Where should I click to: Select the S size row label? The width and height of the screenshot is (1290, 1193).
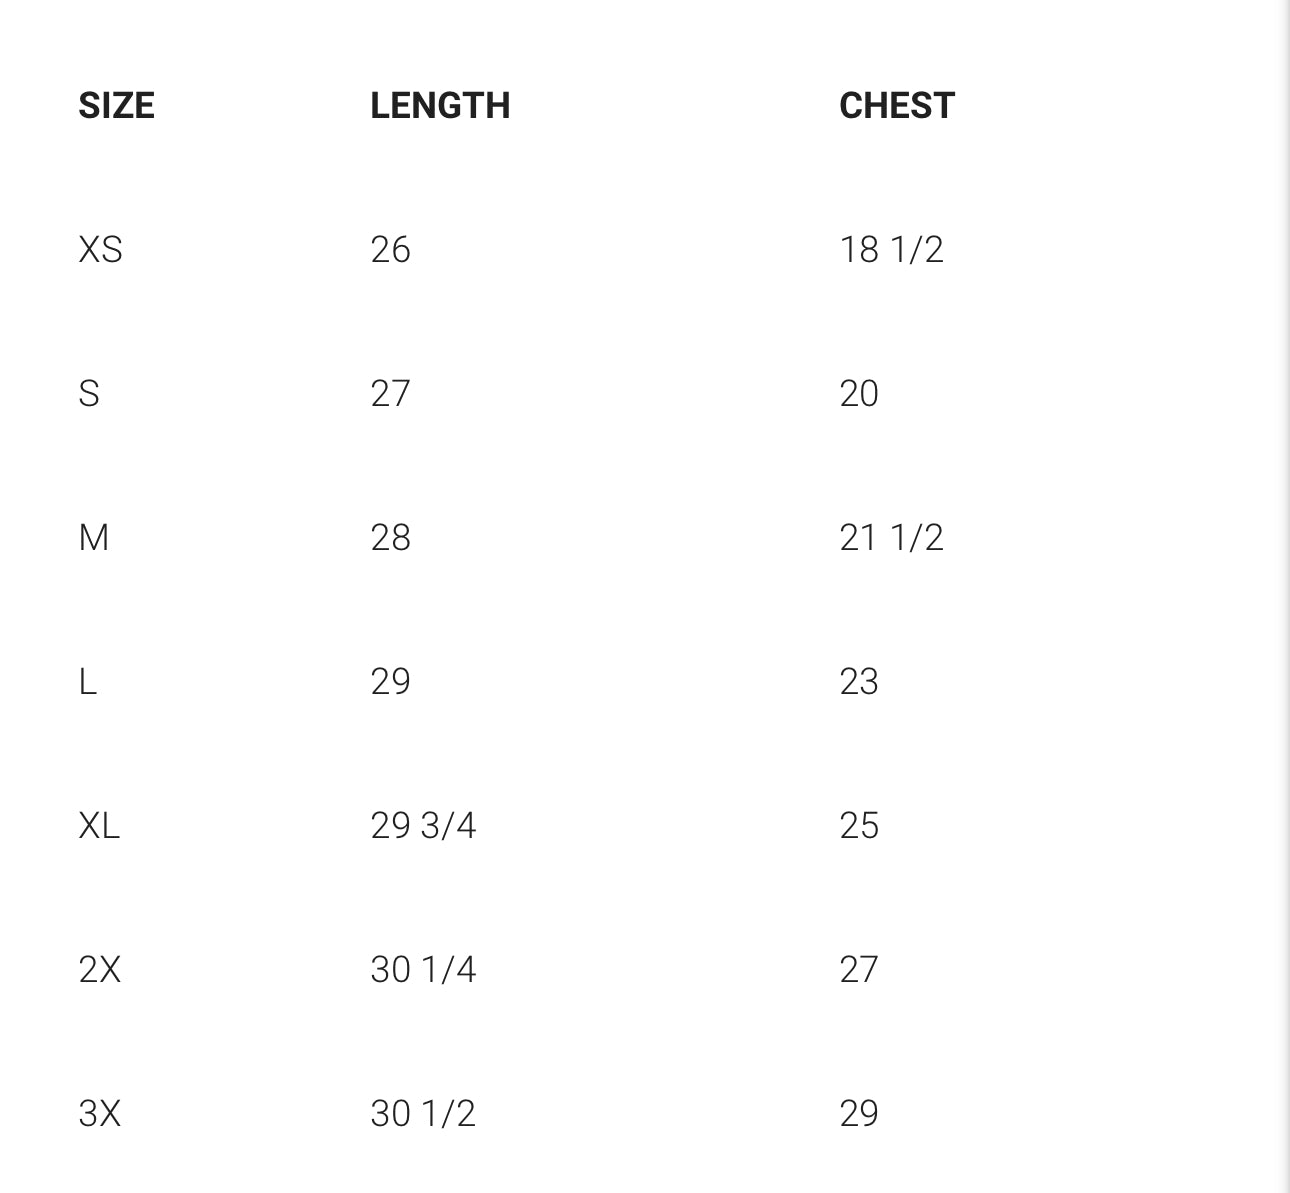pos(89,393)
